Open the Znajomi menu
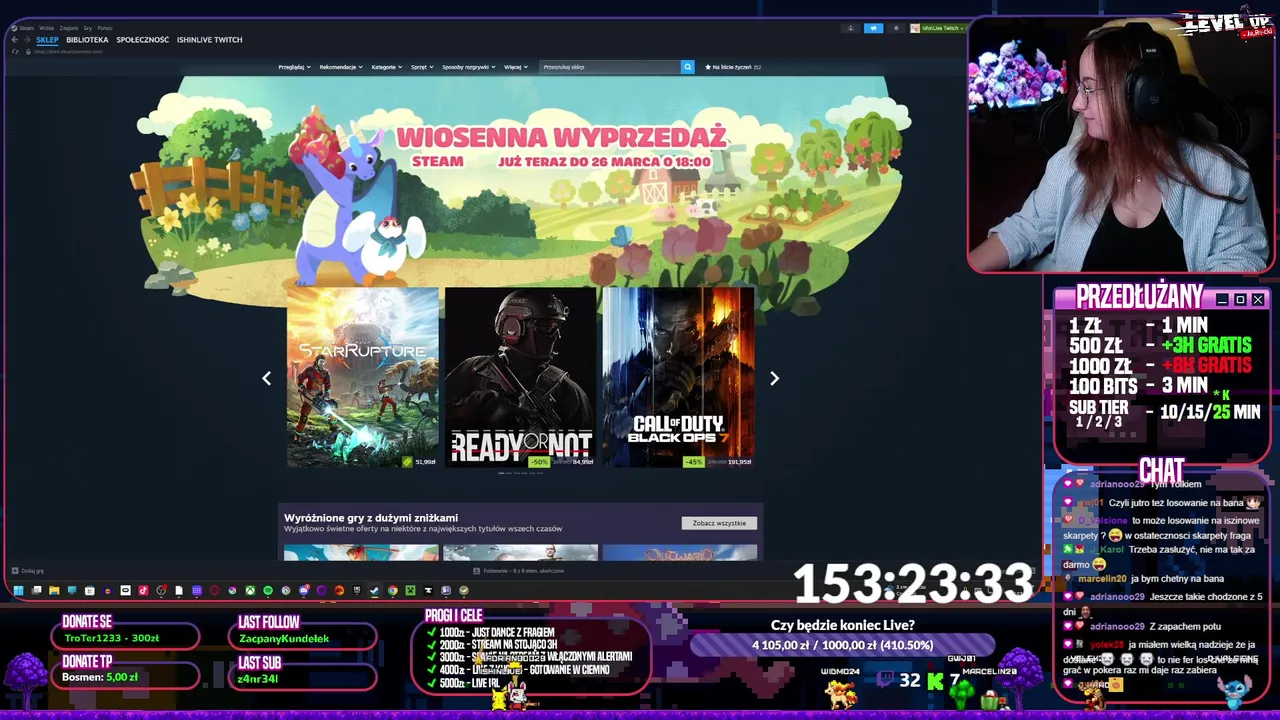 [69, 28]
